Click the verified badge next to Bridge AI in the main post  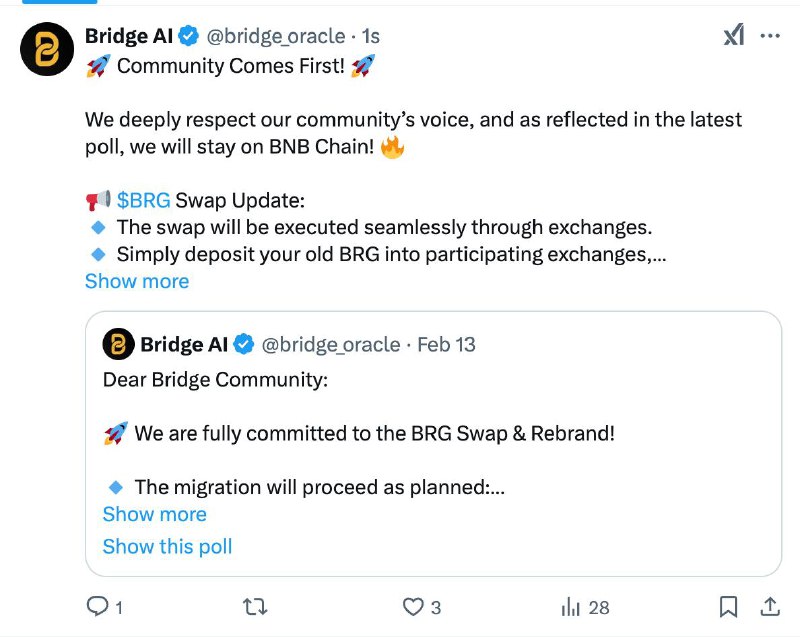188,36
